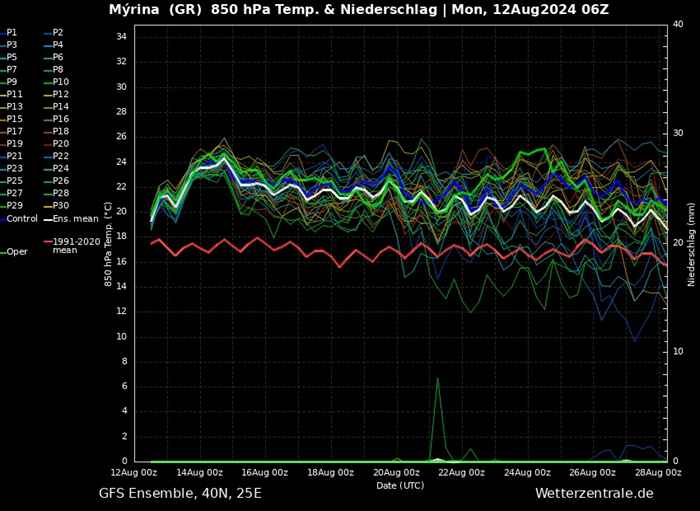Click the P30 legend label
This screenshot has height=511, width=700.
tap(60, 205)
